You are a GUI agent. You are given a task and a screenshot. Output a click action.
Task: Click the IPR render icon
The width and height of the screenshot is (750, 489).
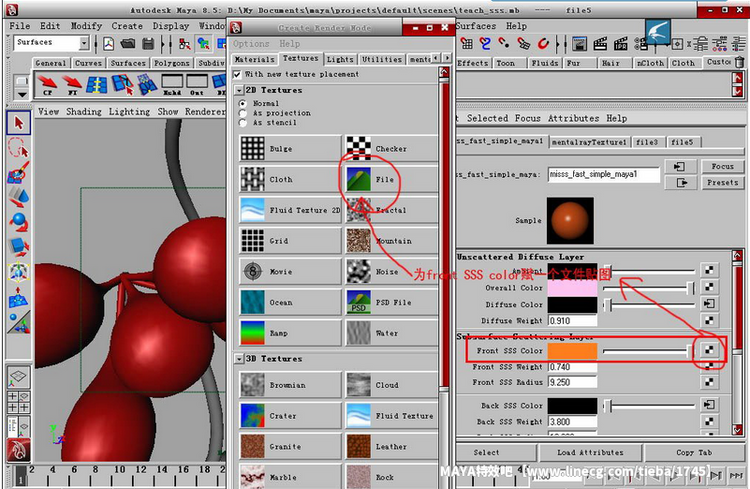621,44
